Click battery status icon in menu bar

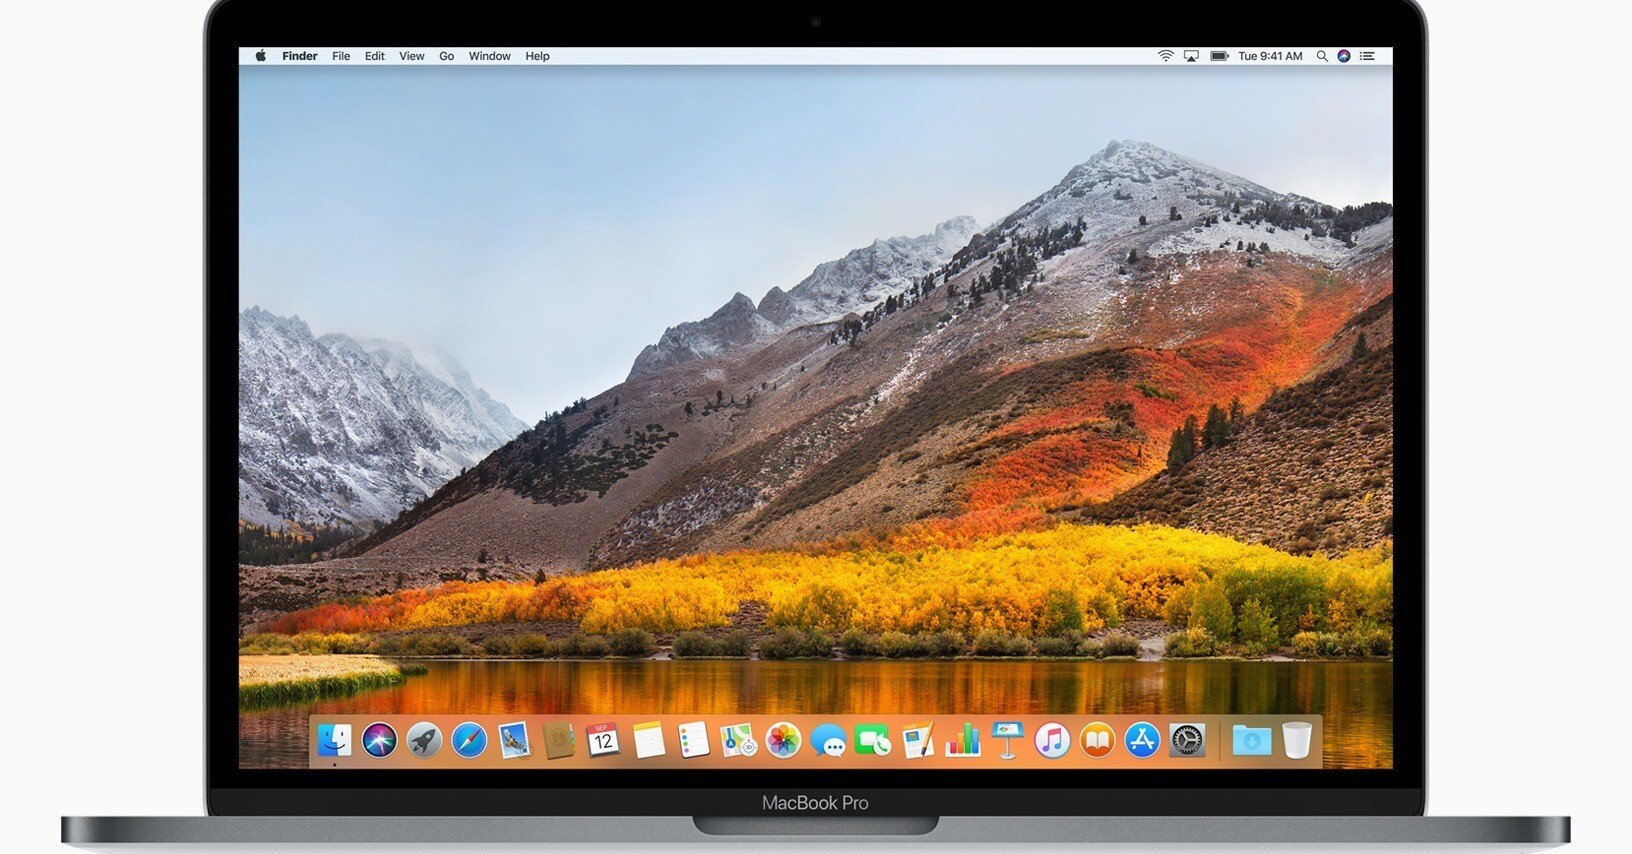point(1219,56)
